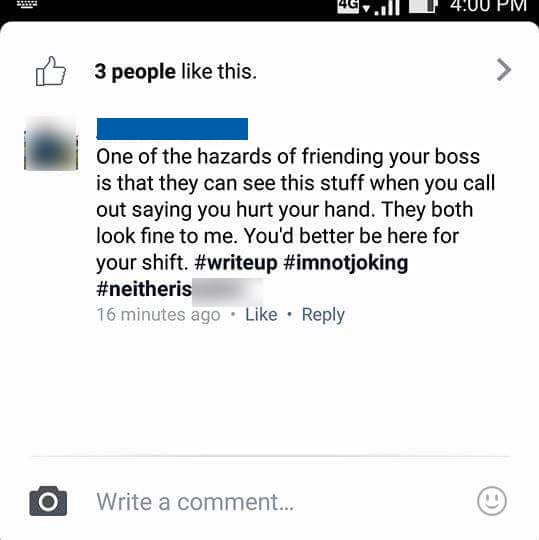Tap the 4G signal status icon

(348, 7)
